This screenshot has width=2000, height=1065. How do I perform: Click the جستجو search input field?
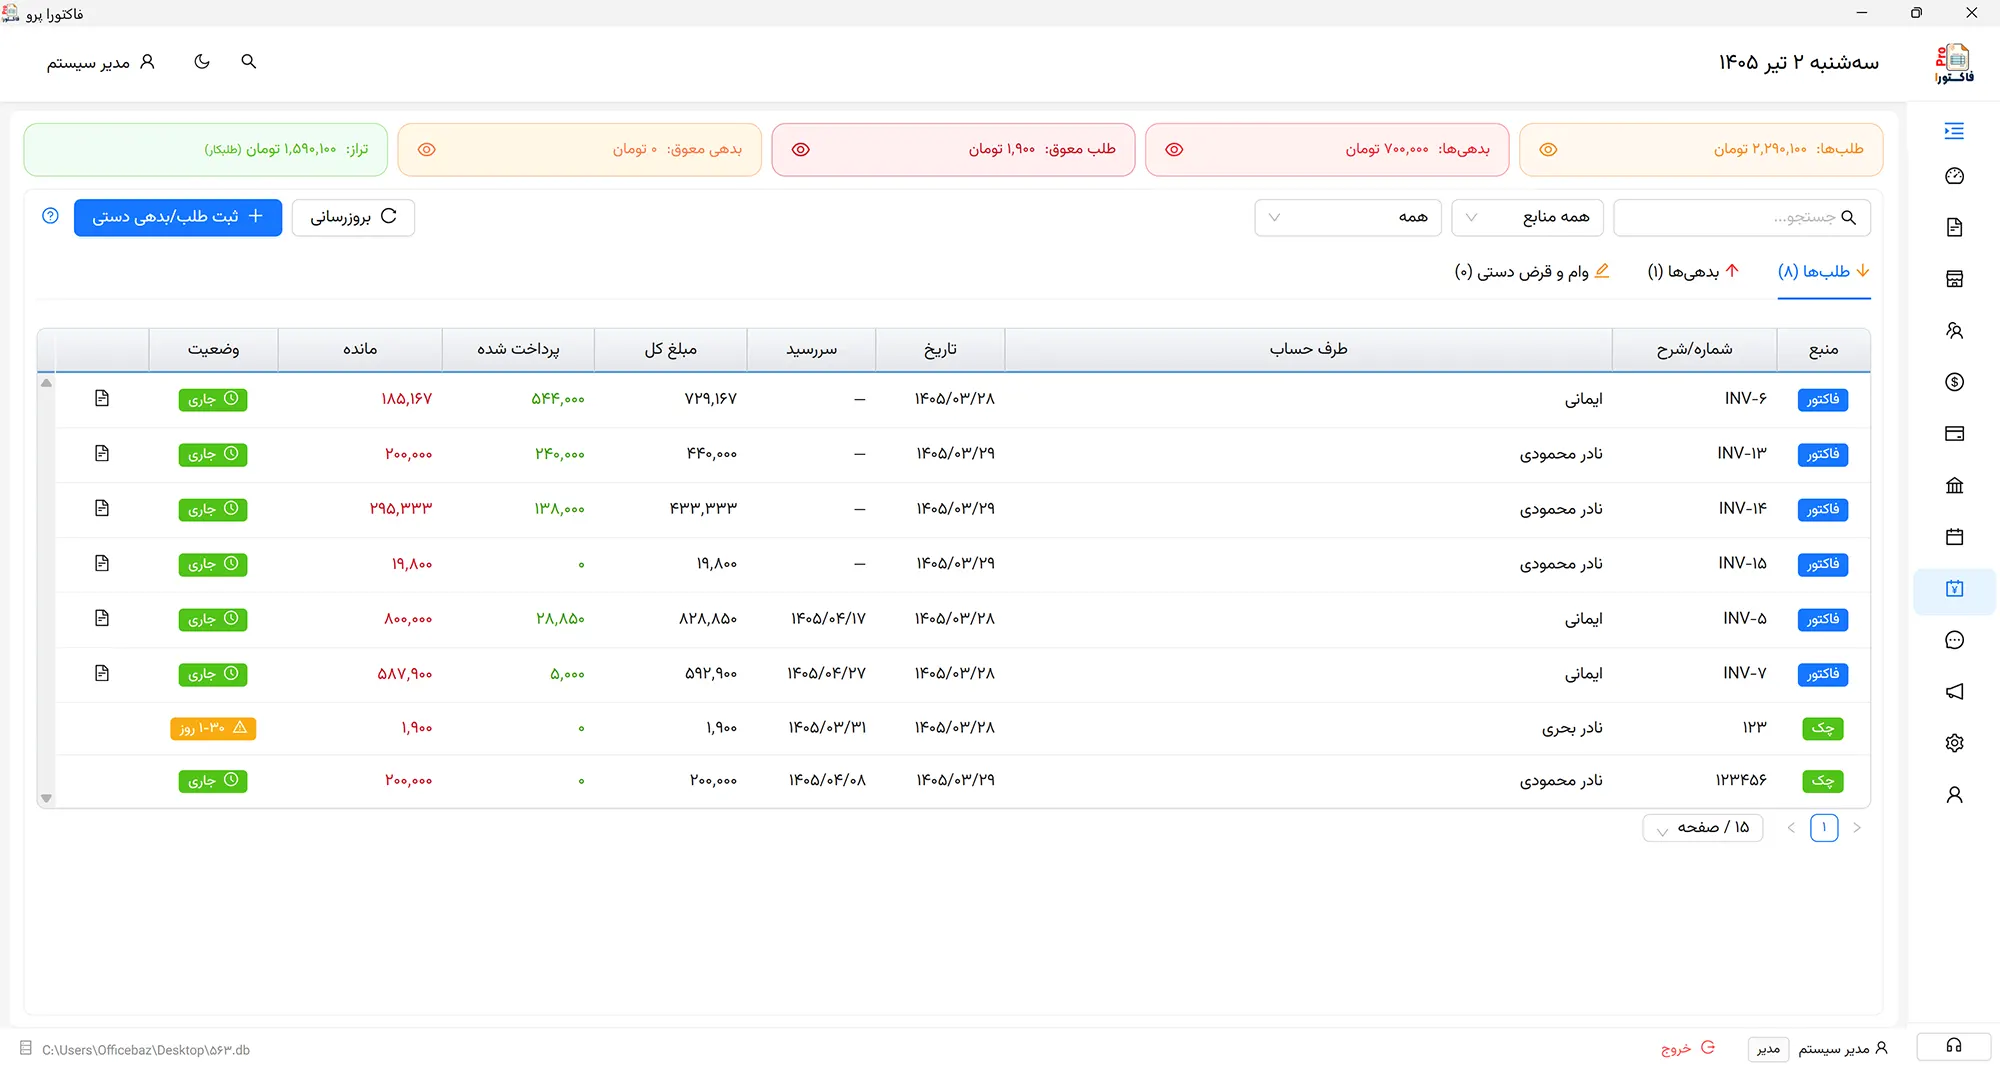(1741, 218)
